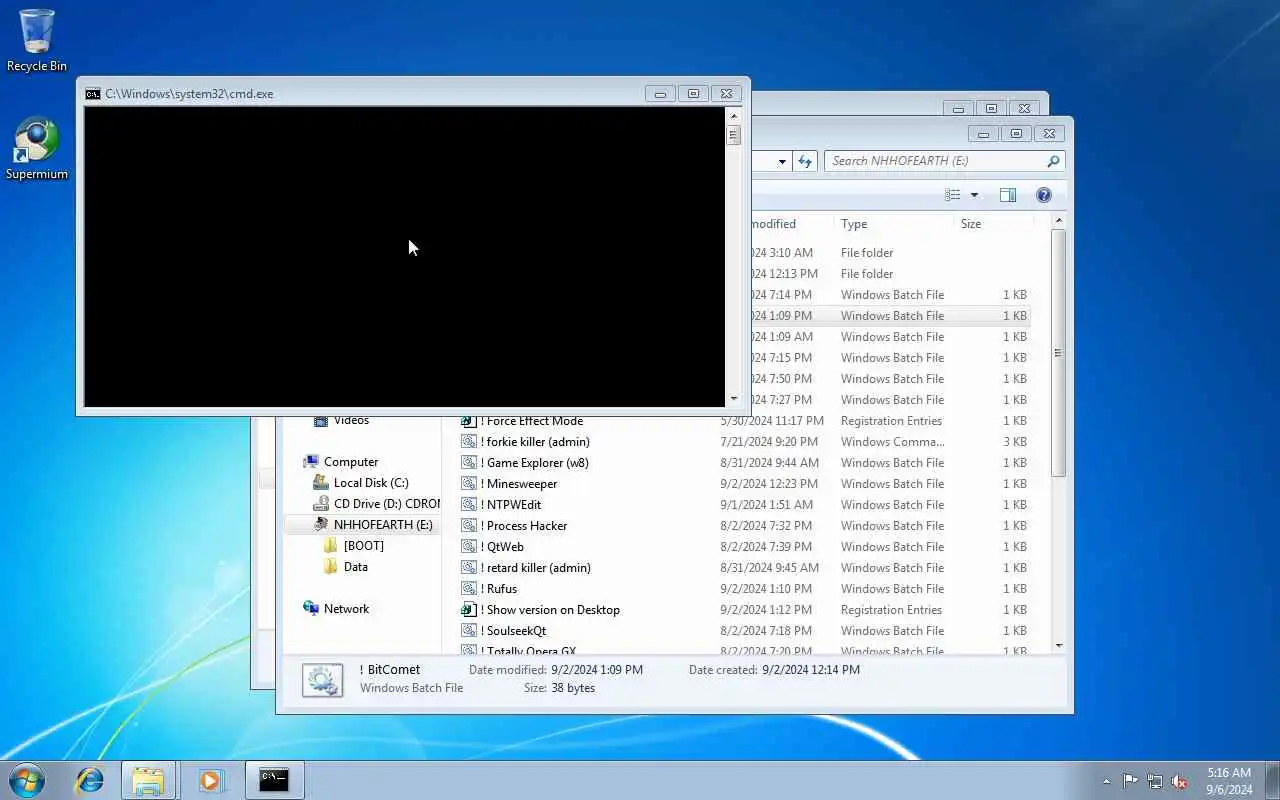The image size is (1280, 800).
Task: Open the 5:16 AM clock
Action: [x=1229, y=781]
